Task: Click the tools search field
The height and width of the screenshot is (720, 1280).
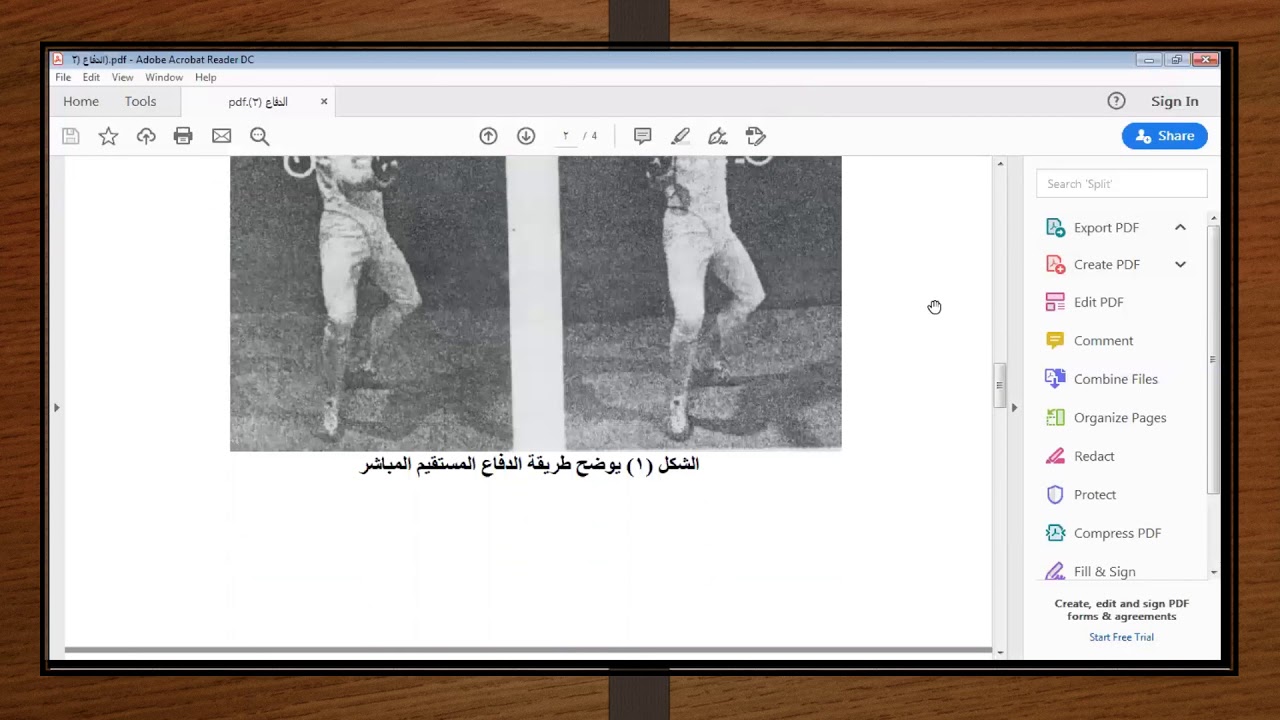Action: tap(1121, 184)
